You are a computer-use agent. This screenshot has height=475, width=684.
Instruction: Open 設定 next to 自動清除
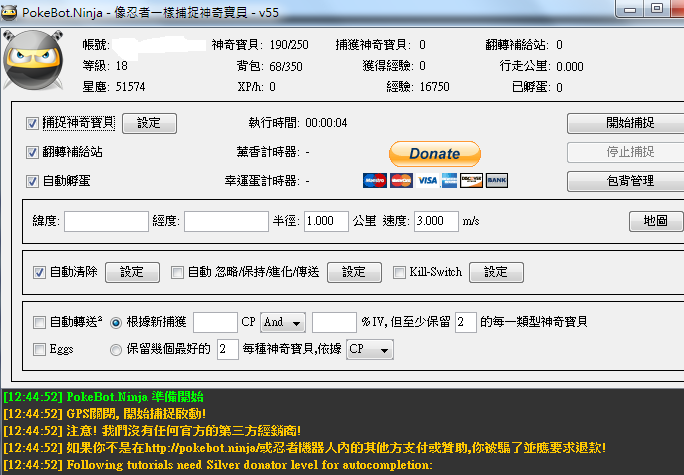[x=132, y=272]
